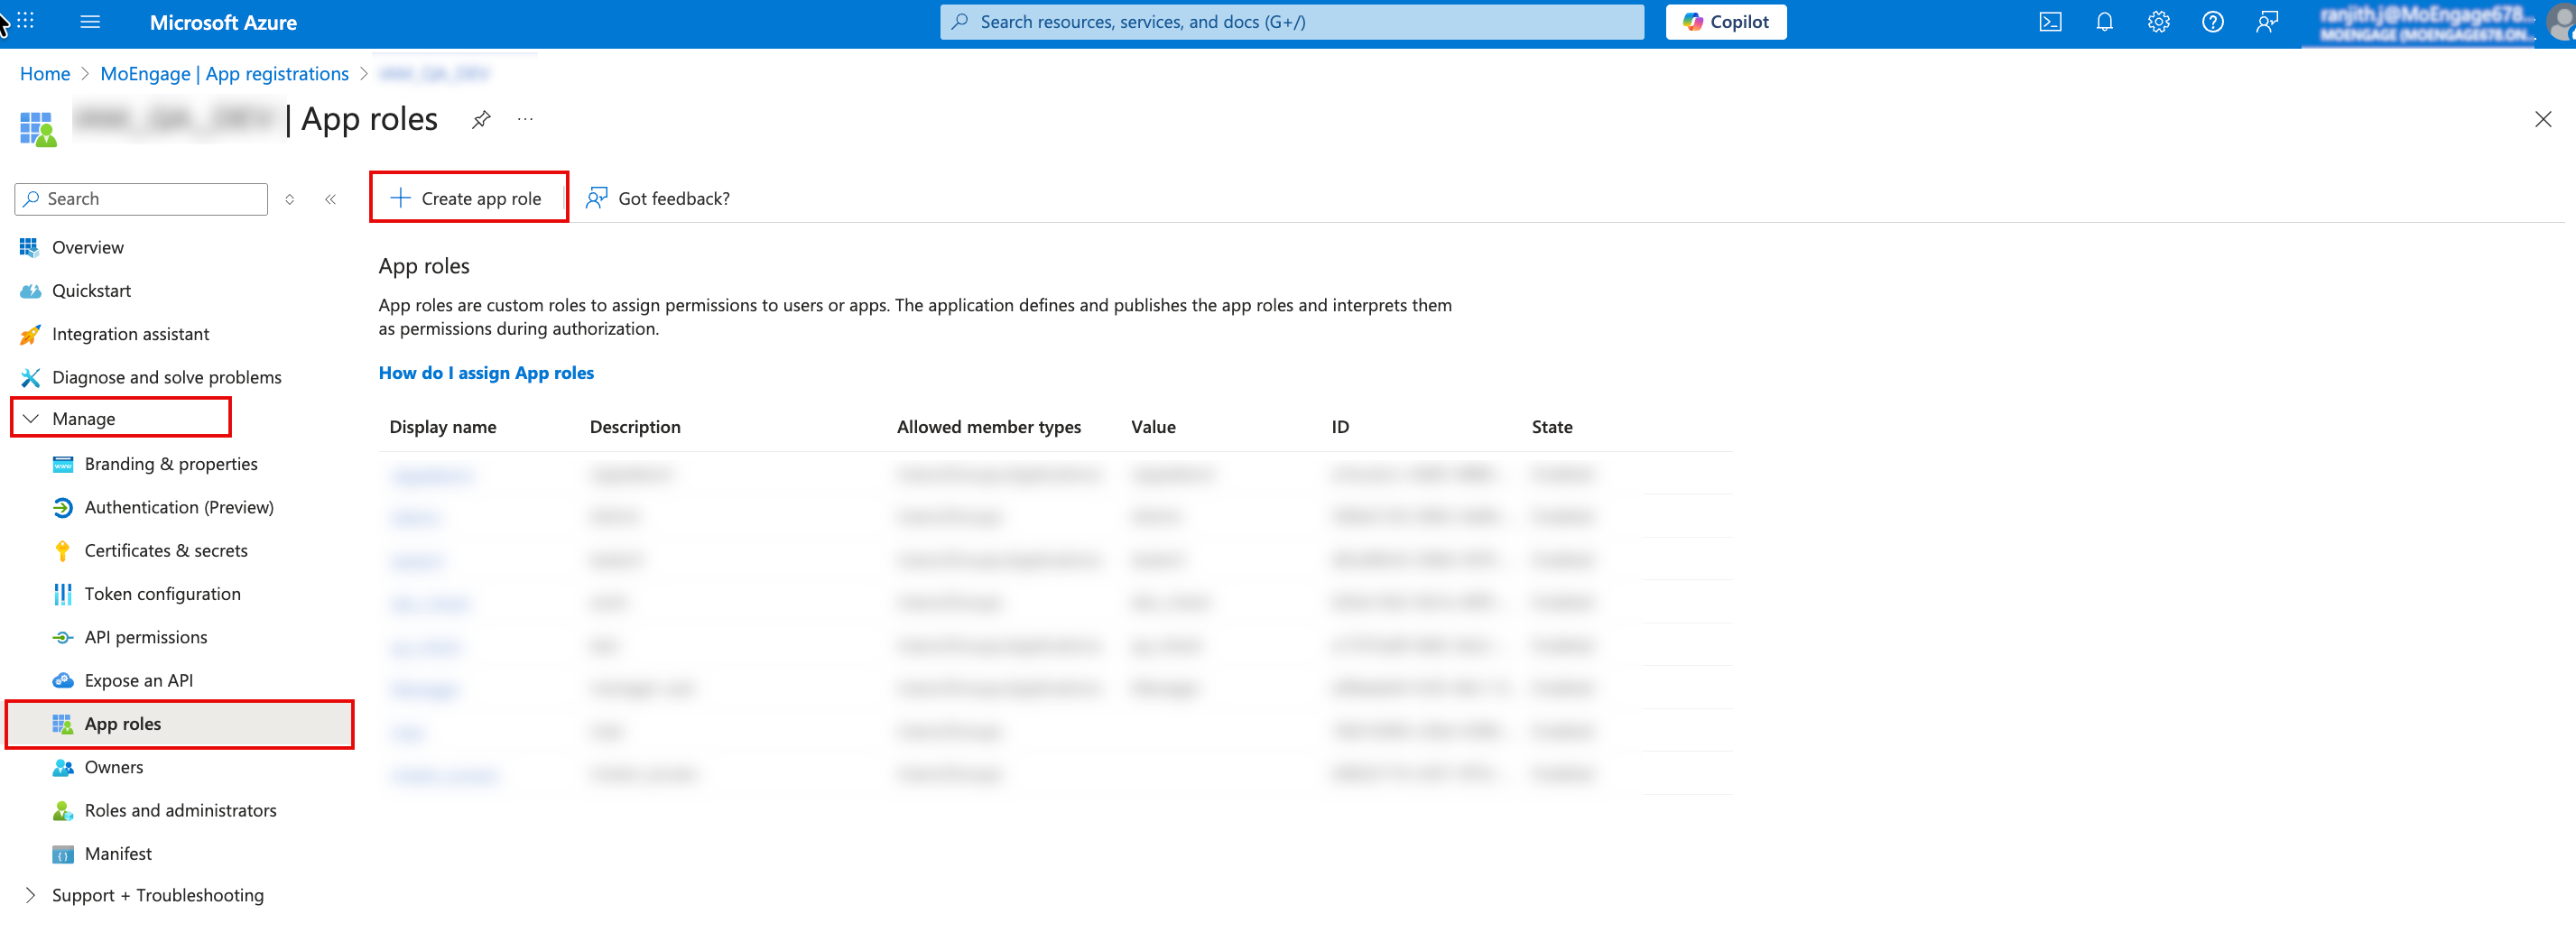Open the ellipsis more options menu
Image resolution: width=2576 pixels, height=951 pixels.
(525, 120)
